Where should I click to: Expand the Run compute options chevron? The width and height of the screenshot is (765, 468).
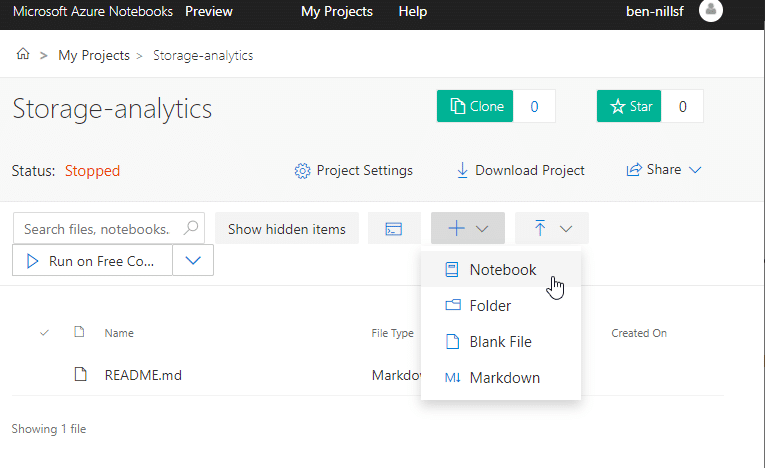point(193,260)
